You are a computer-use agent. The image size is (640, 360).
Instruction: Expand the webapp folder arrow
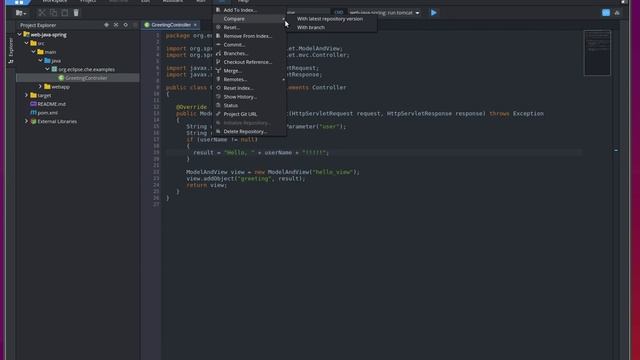[x=40, y=87]
